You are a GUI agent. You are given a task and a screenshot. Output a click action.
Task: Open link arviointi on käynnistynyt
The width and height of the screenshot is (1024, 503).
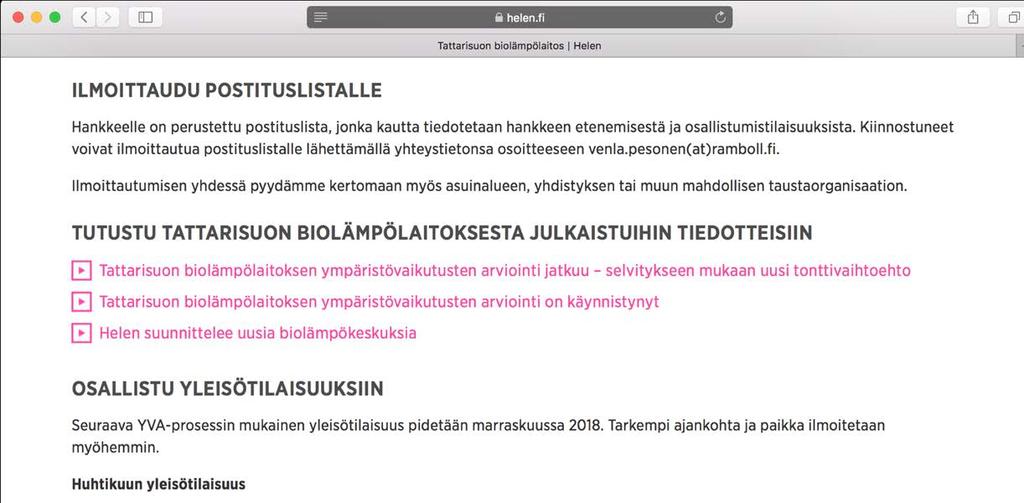coord(379,302)
